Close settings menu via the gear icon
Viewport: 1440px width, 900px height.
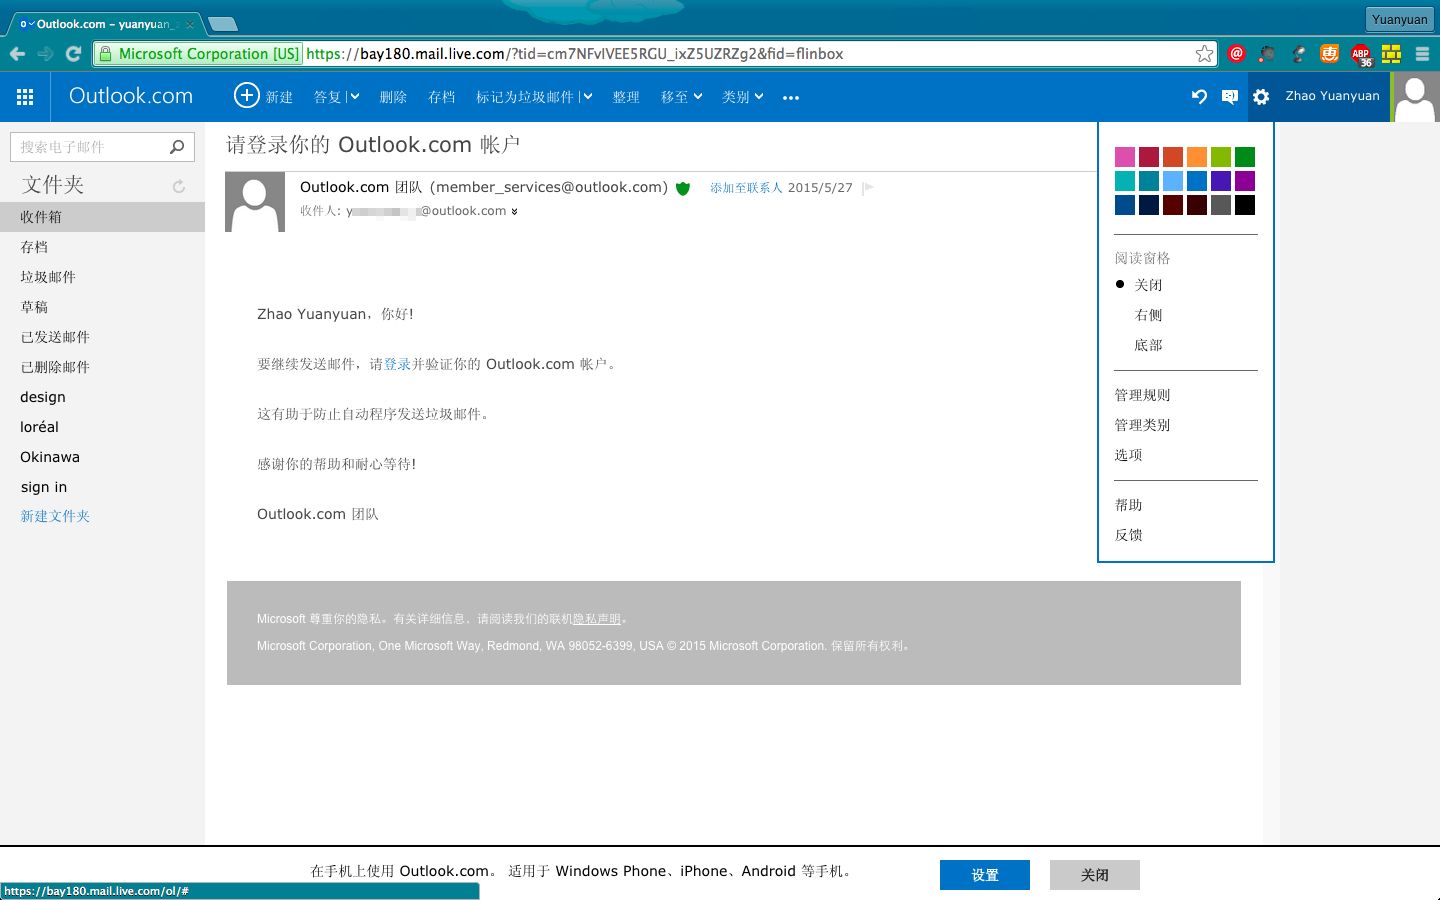coord(1261,97)
